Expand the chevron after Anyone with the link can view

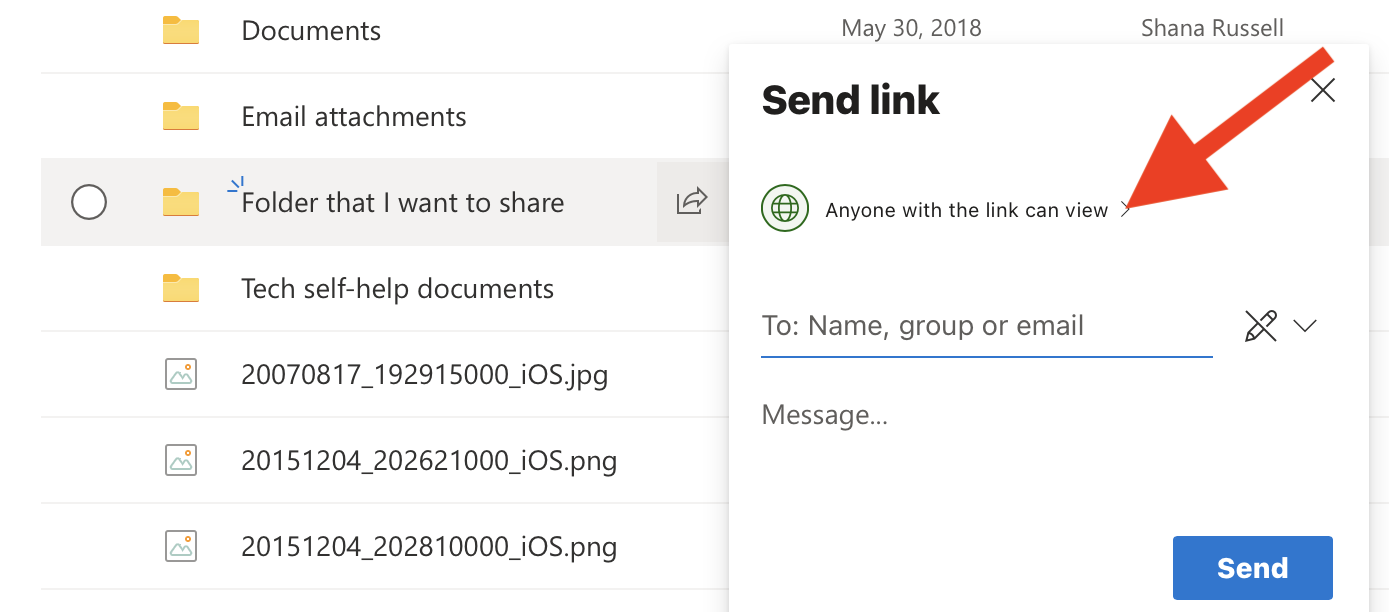(1126, 210)
